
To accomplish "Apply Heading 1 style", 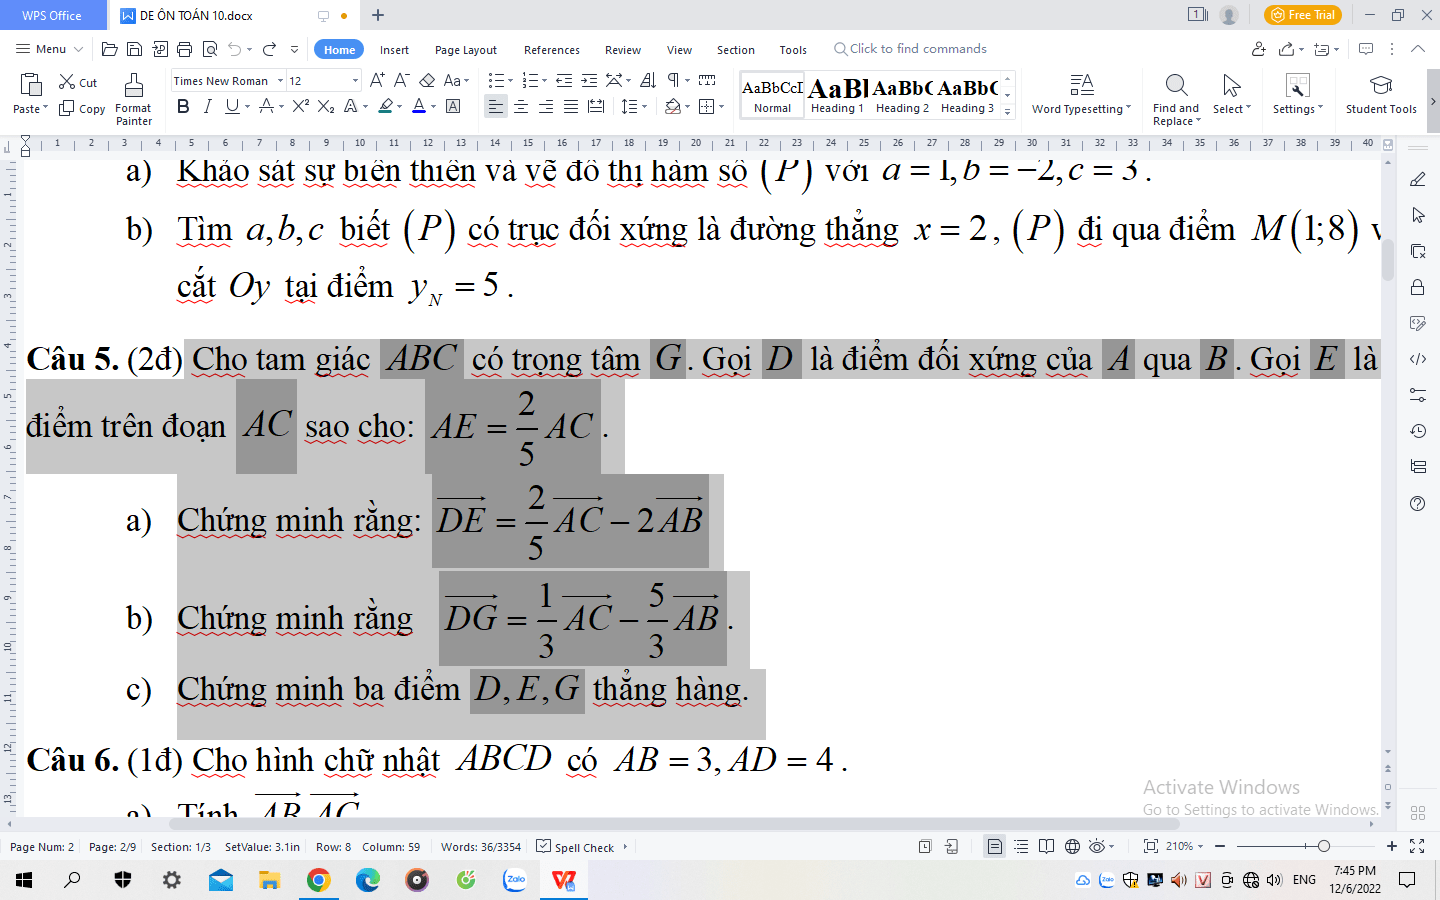I will click(x=837, y=96).
